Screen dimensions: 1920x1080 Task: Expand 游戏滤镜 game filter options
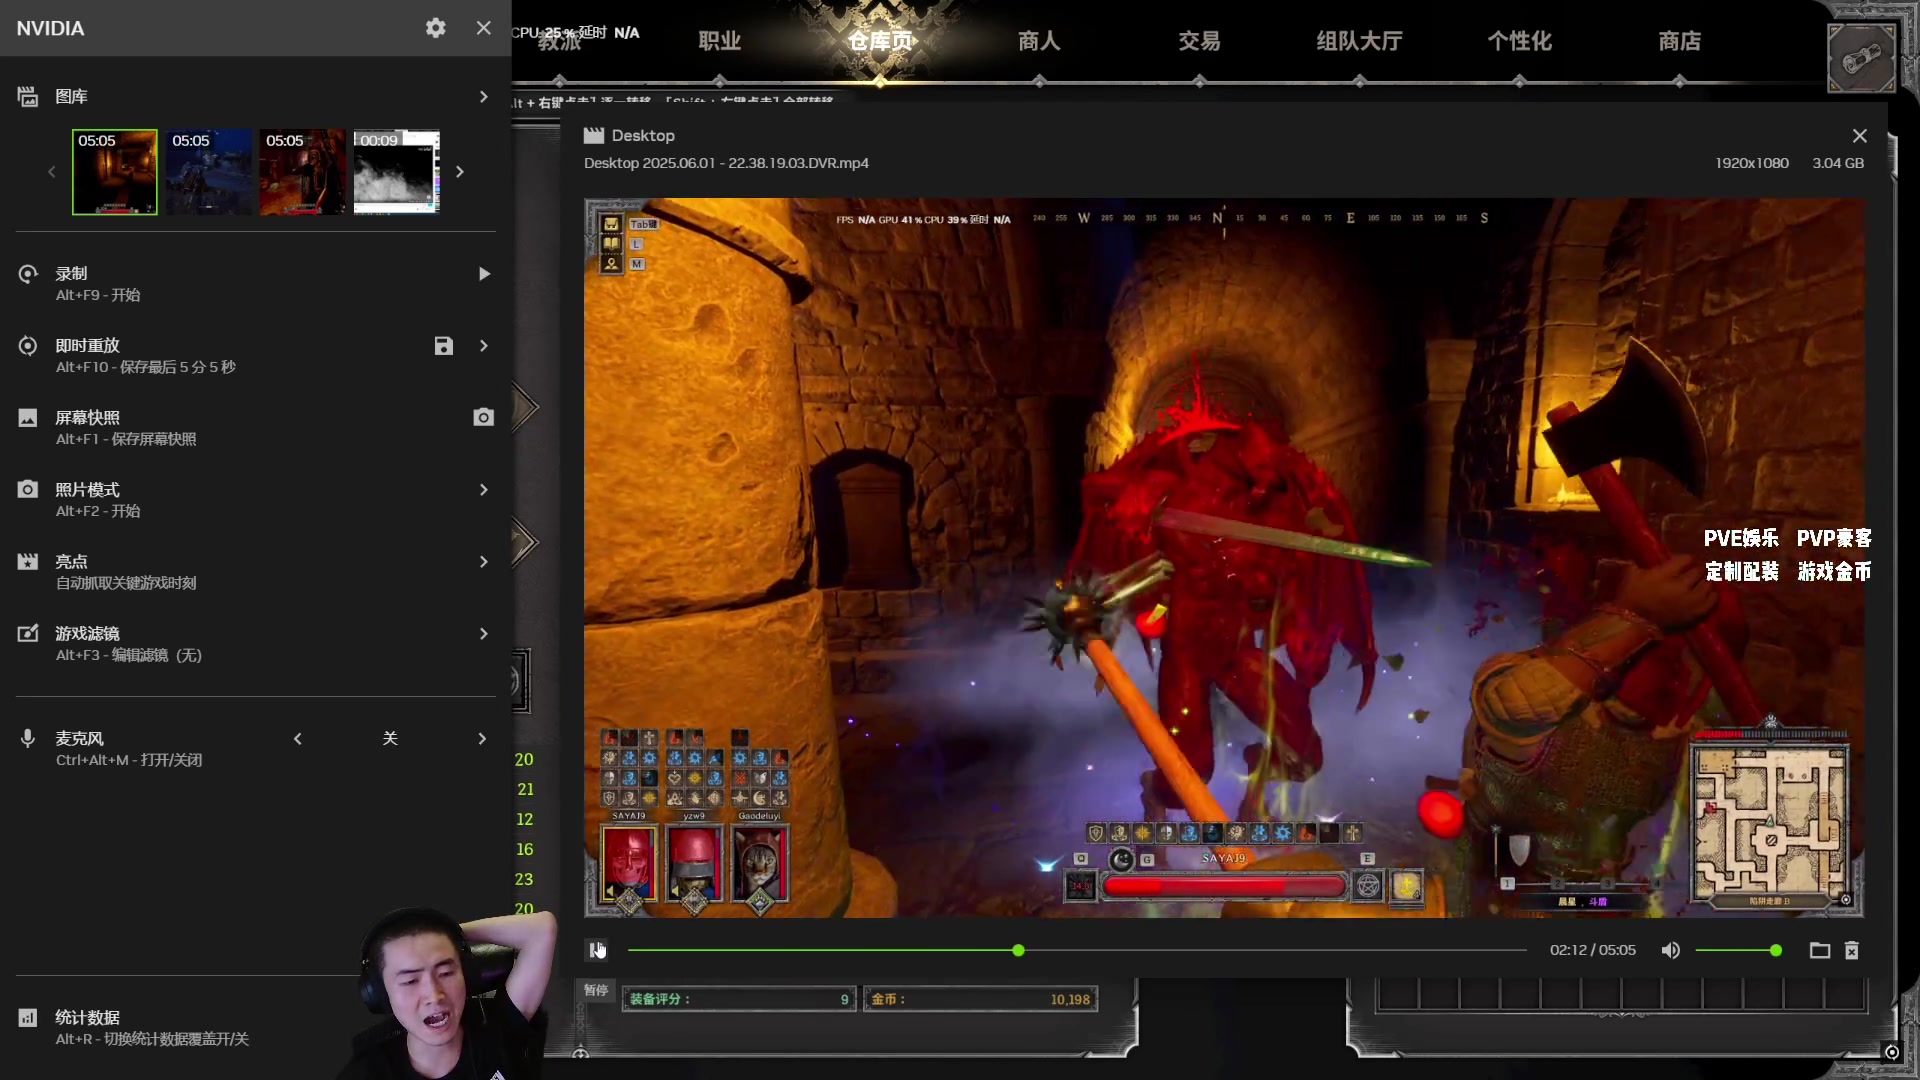(x=484, y=634)
